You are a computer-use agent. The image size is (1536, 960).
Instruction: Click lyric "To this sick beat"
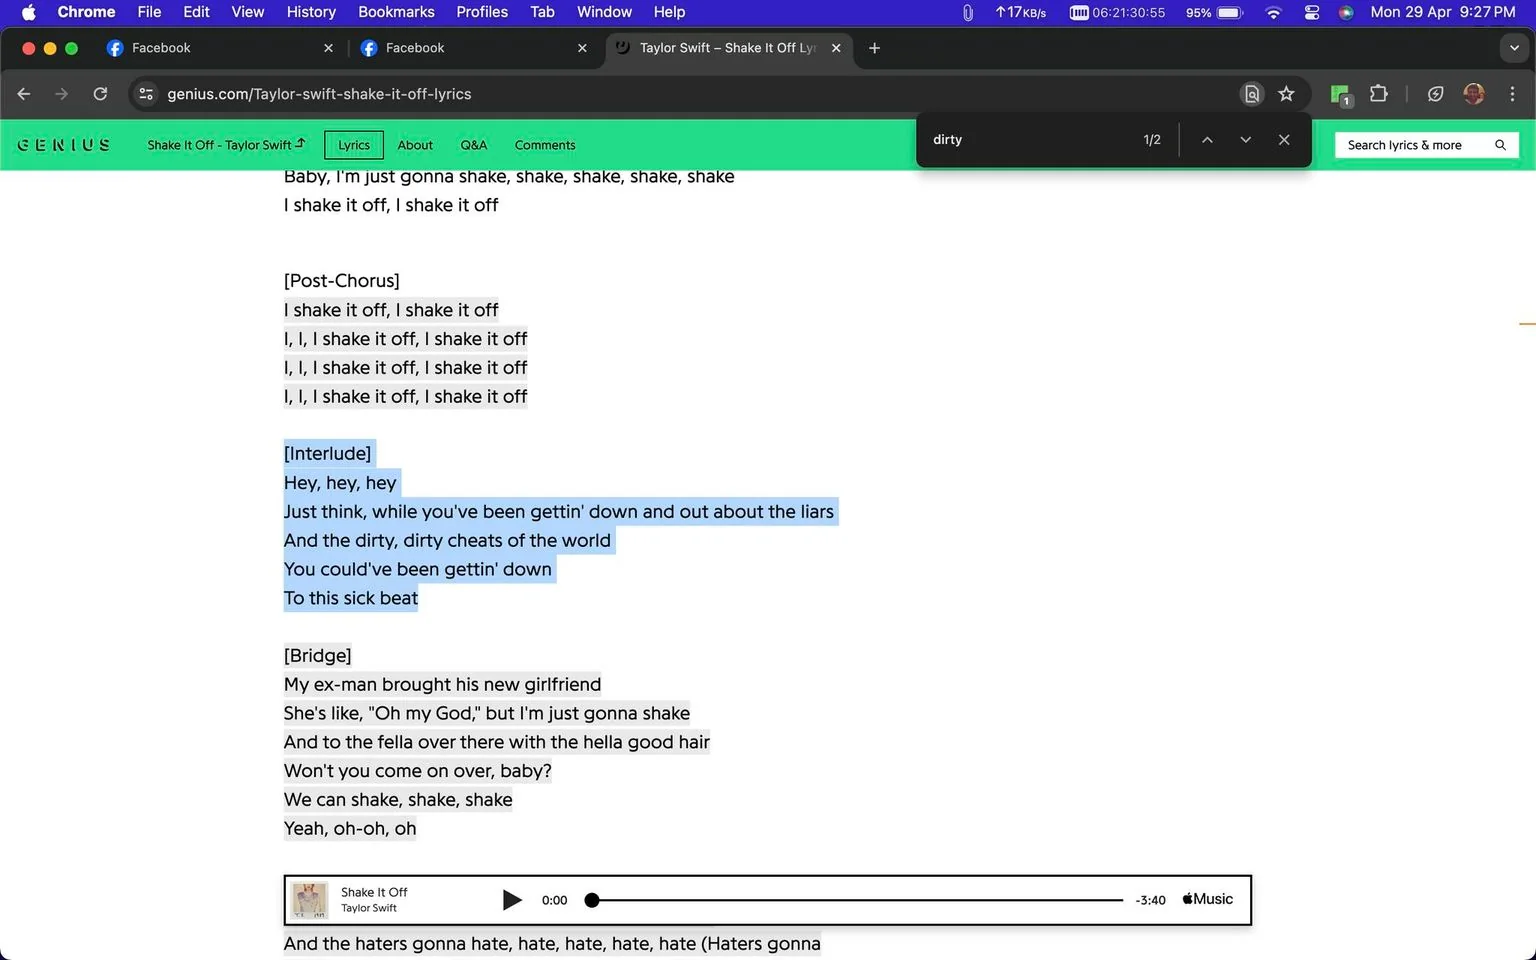tap(351, 598)
